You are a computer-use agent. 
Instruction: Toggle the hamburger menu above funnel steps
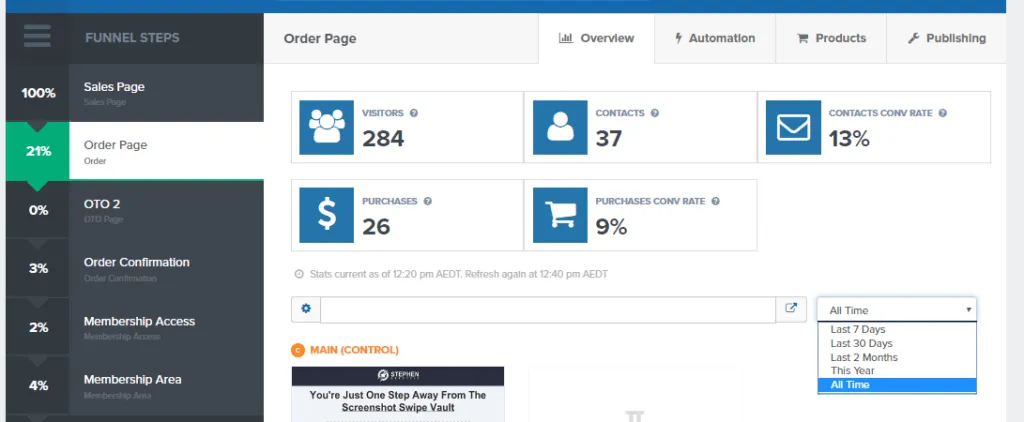[37, 36]
